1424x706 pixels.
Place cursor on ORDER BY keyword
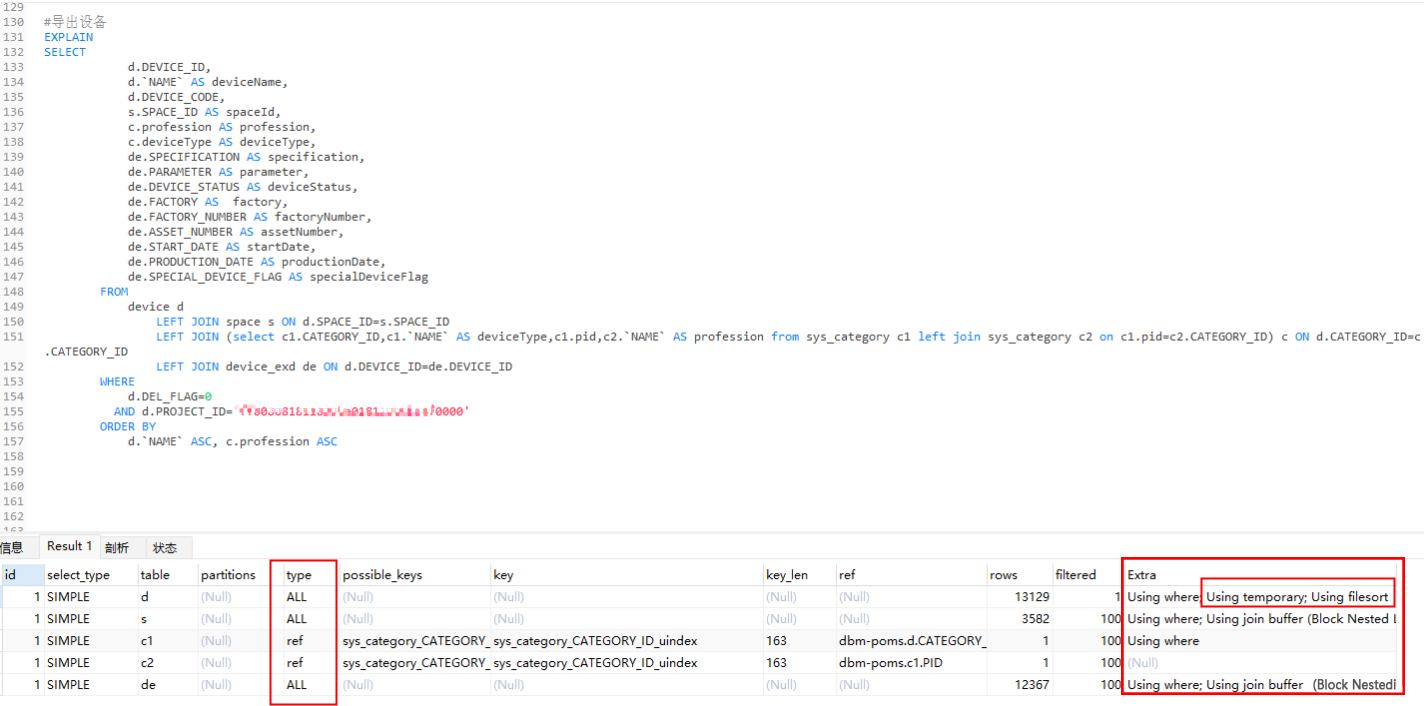point(128,427)
